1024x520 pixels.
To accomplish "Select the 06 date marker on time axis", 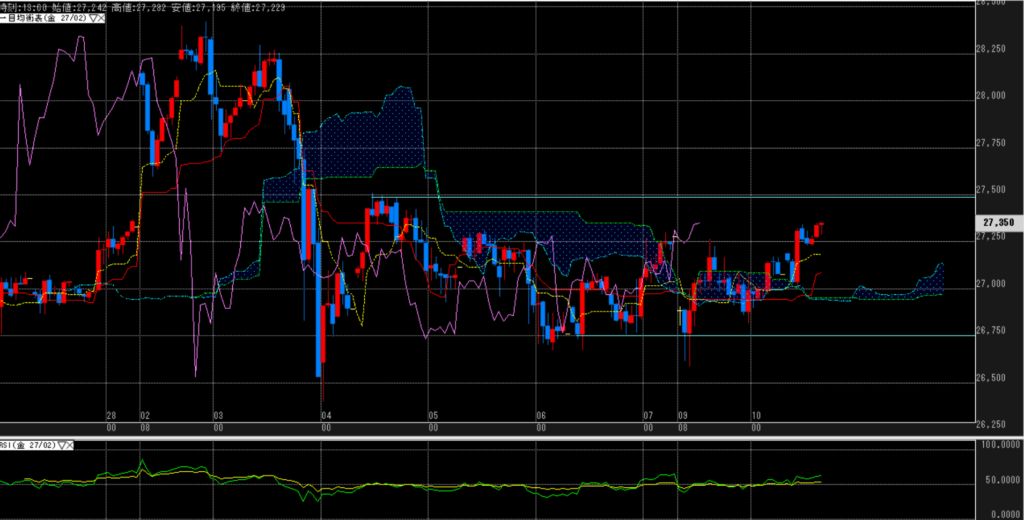I will pos(541,414).
